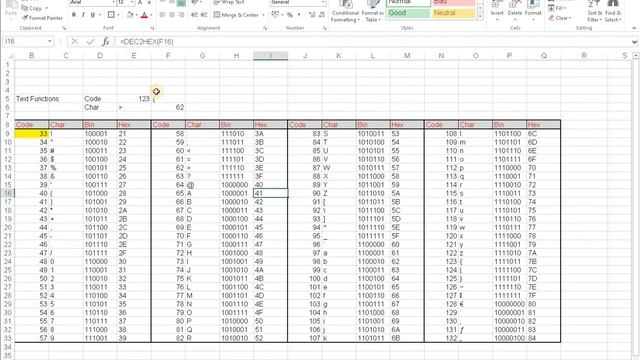Apply the red font color

144,15
